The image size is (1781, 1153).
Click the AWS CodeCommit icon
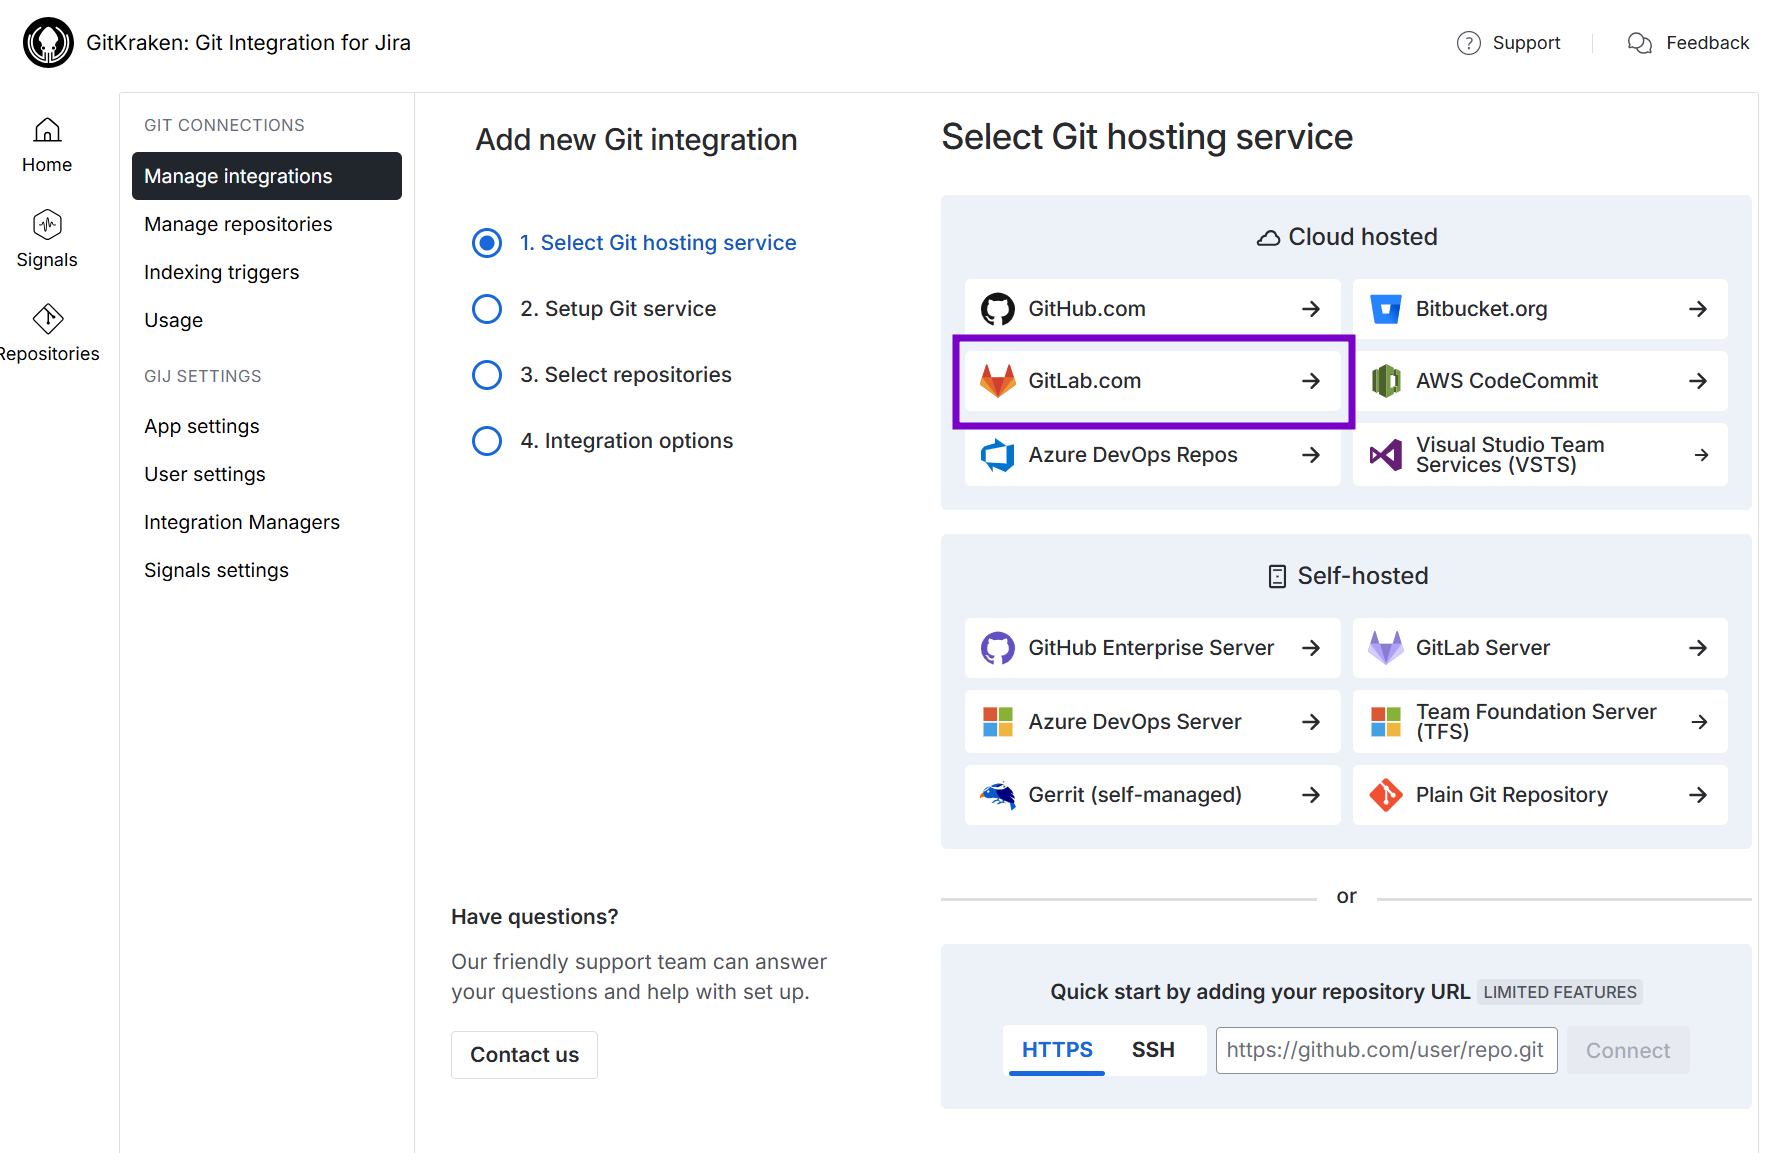[x=1385, y=381]
